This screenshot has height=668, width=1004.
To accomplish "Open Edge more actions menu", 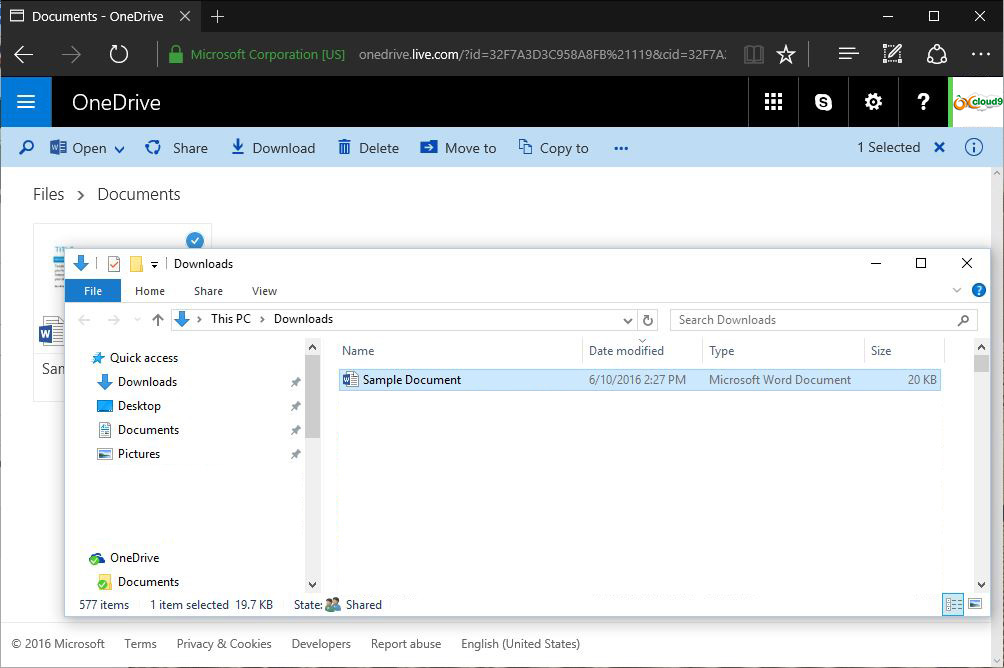I will [980, 54].
